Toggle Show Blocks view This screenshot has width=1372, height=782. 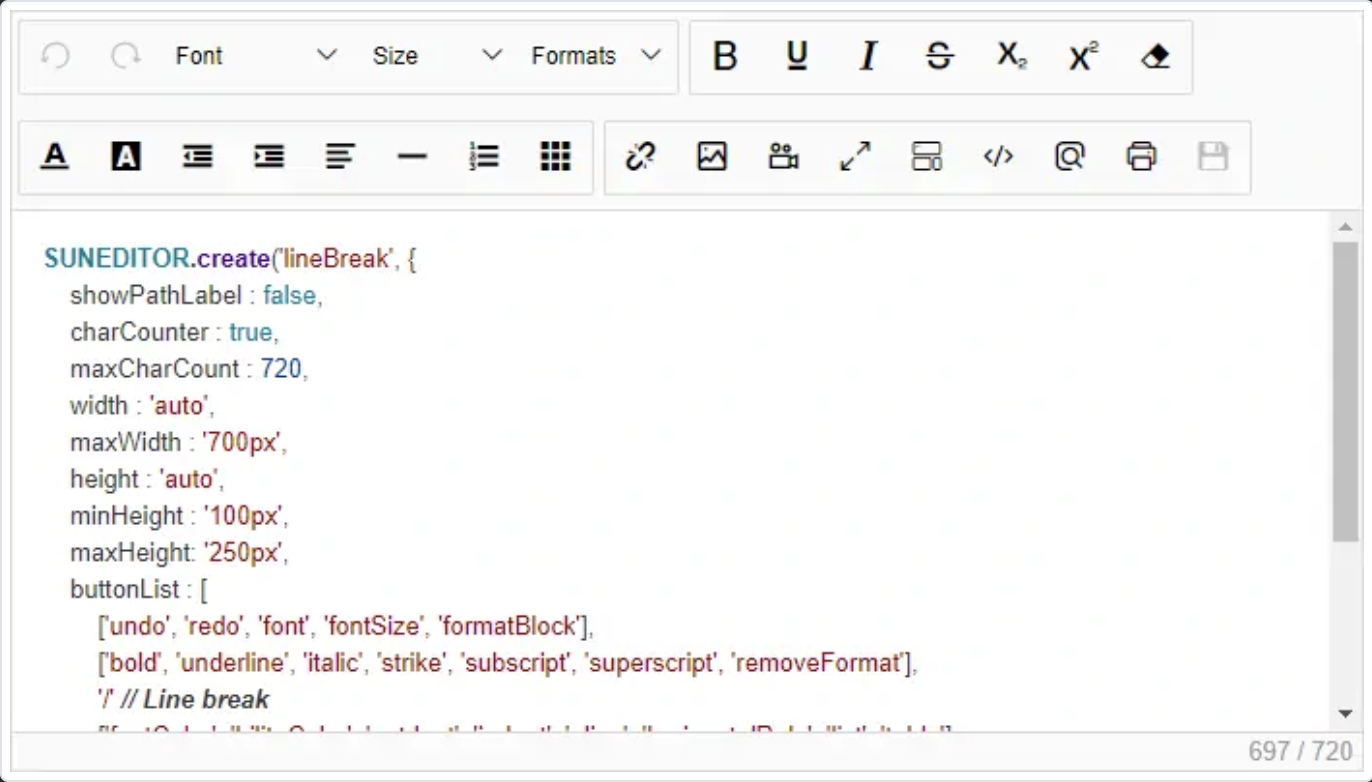point(927,157)
